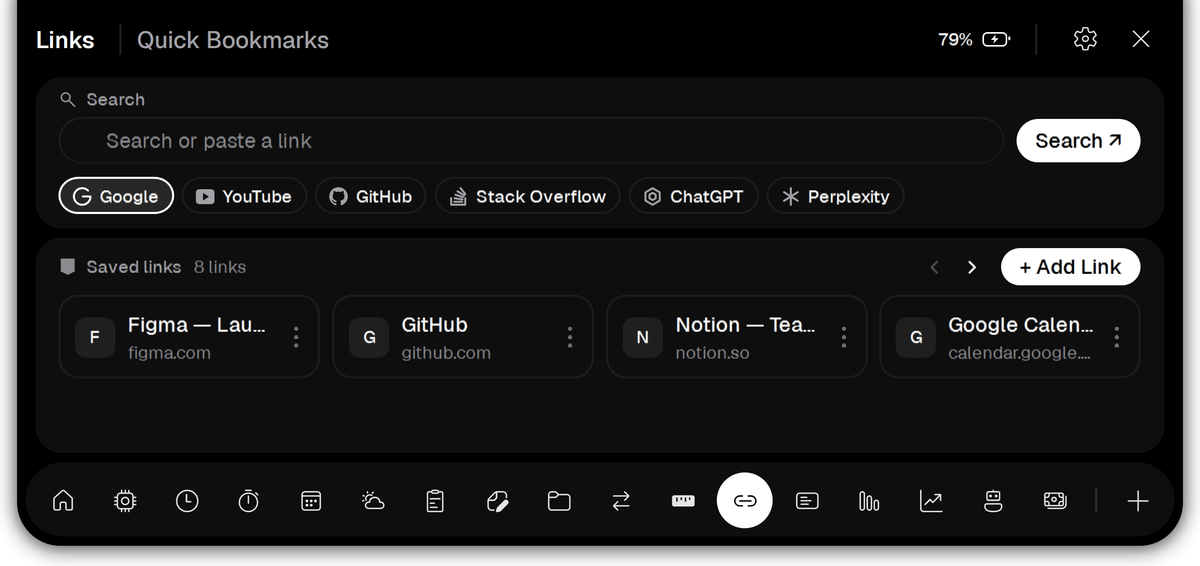Open options menu for Notion link
Screen dimensions: 1200x566
(844, 337)
